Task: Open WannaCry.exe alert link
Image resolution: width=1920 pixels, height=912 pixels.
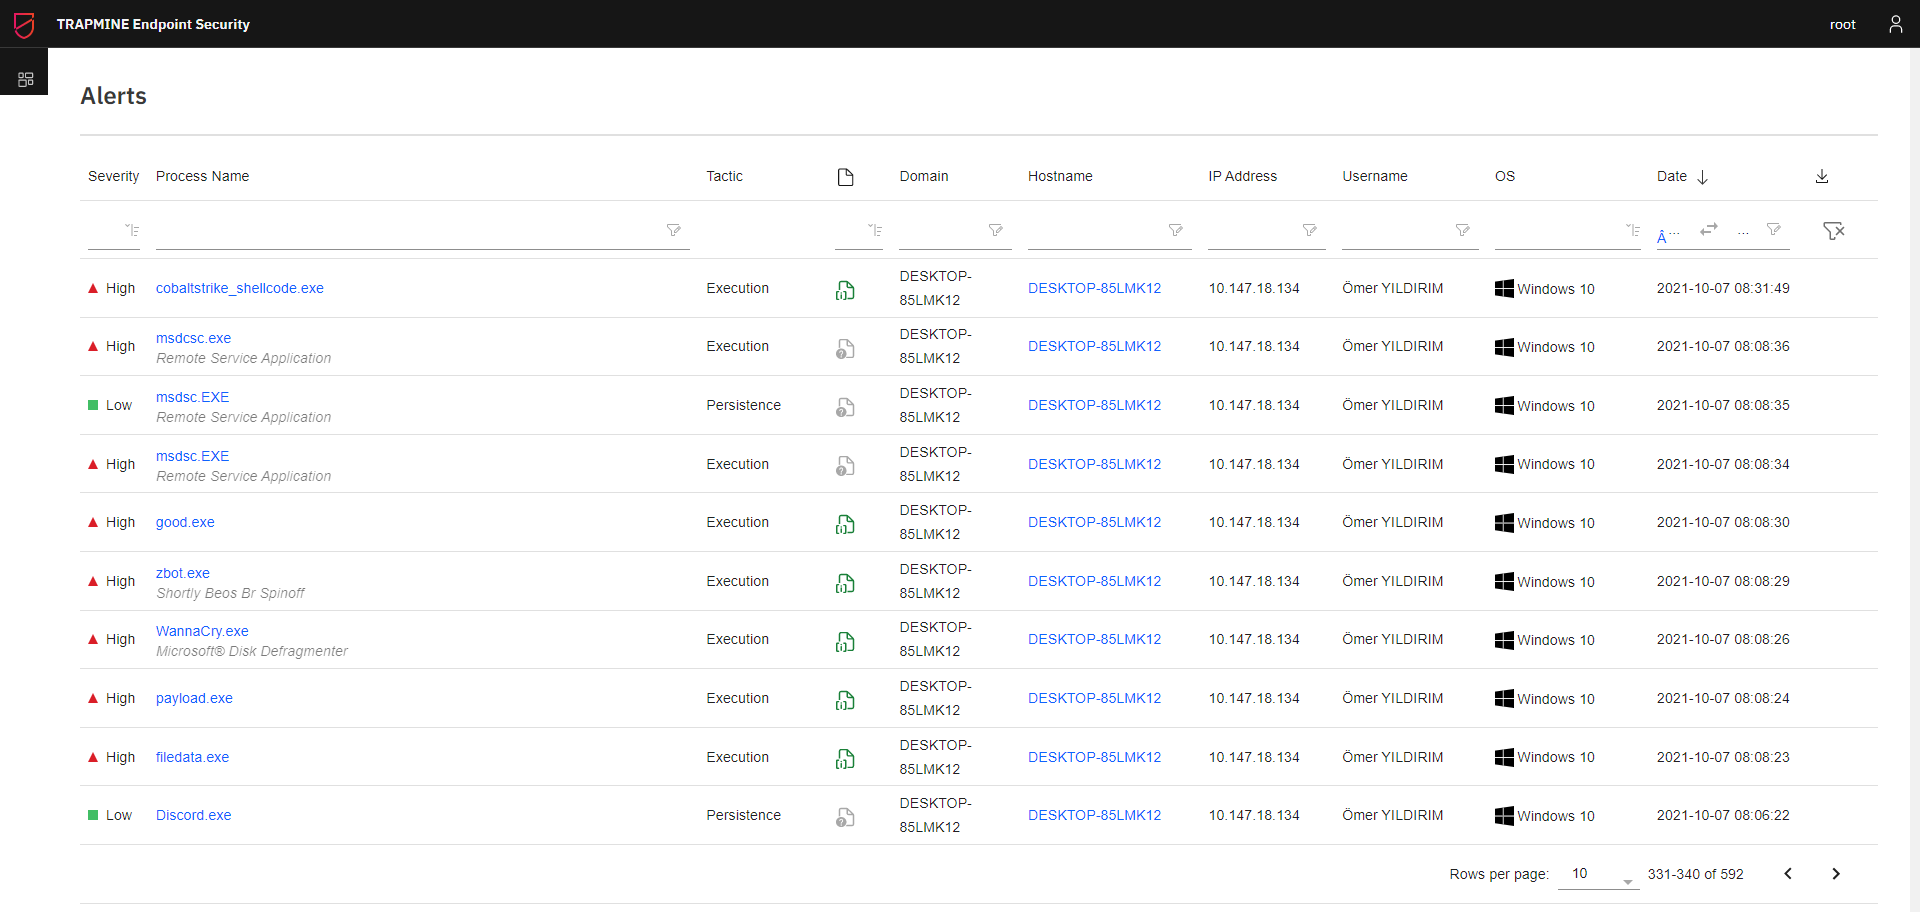Action: 202,631
